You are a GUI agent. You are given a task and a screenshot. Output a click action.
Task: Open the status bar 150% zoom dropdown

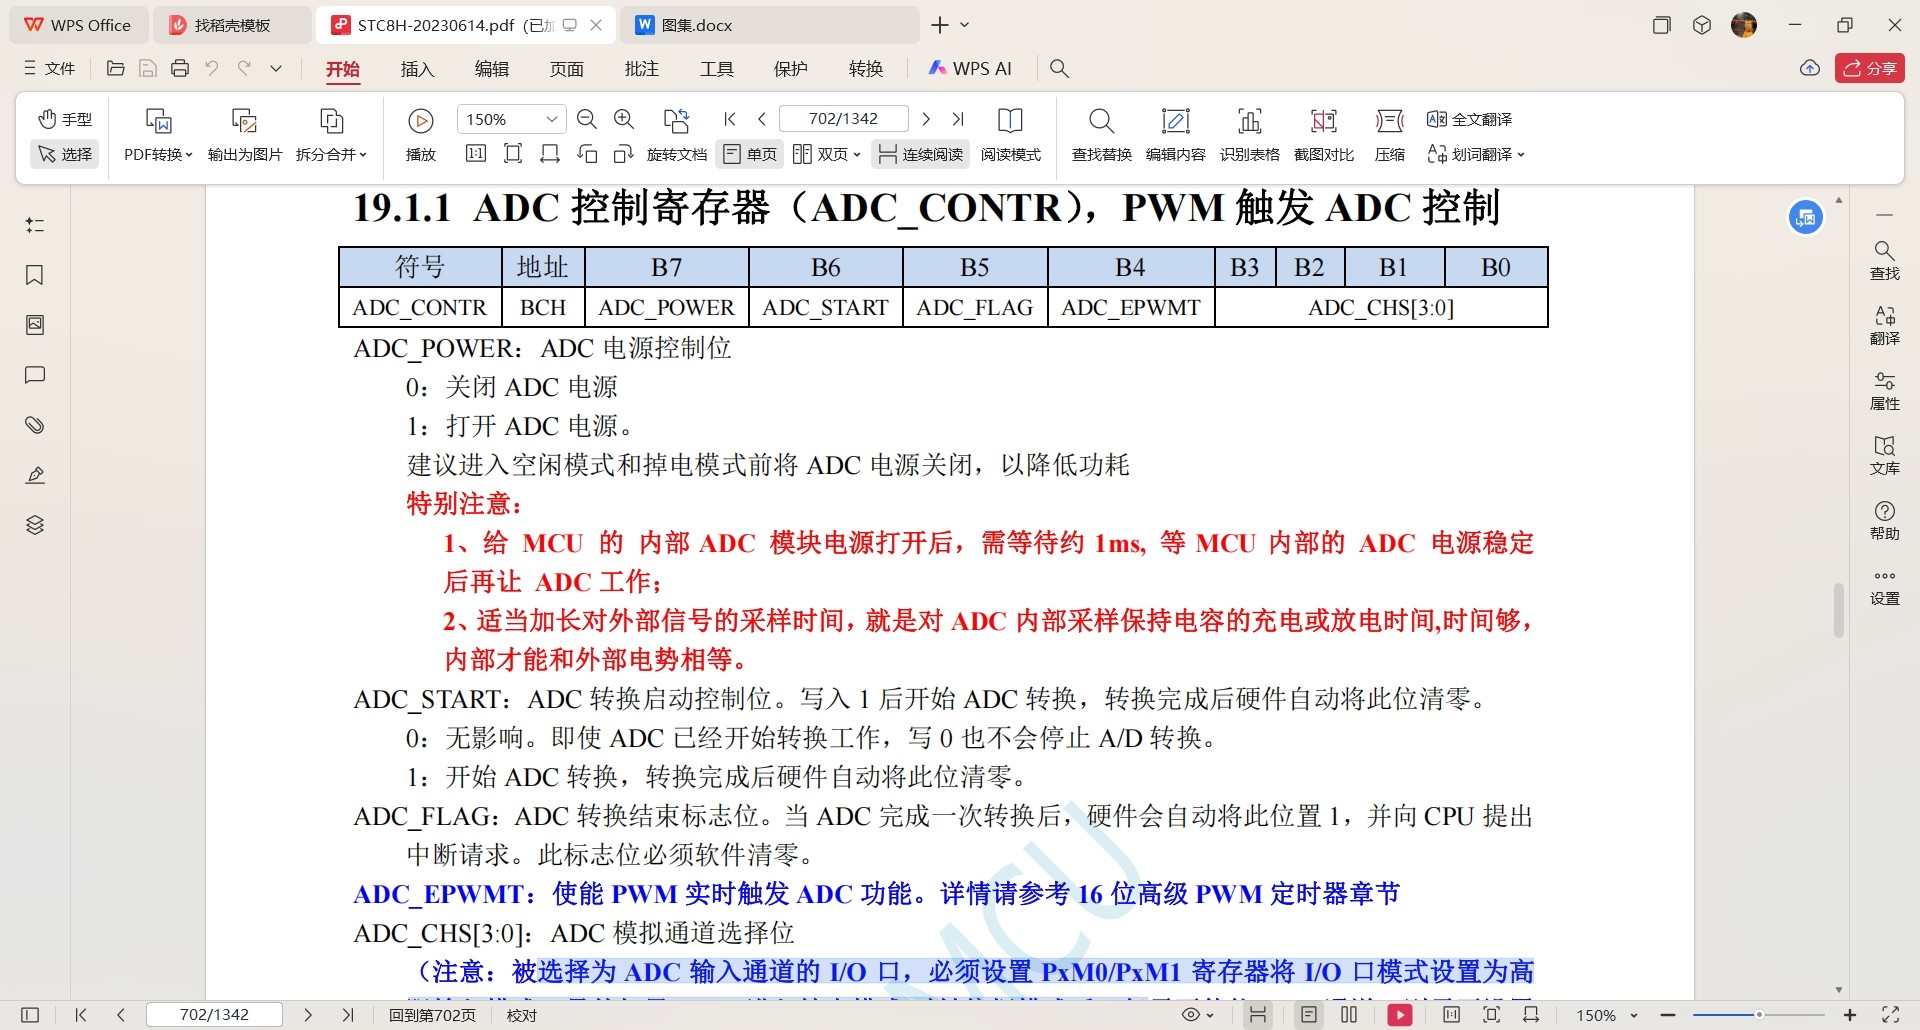[x=1607, y=1015]
